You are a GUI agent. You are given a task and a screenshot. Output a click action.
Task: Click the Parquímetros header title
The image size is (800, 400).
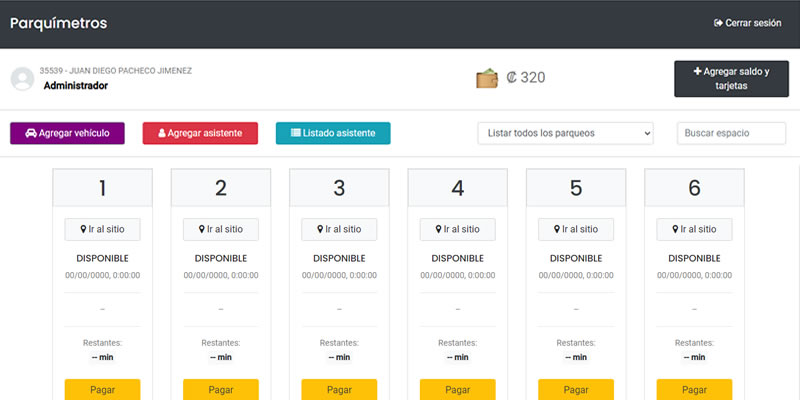[x=58, y=23]
